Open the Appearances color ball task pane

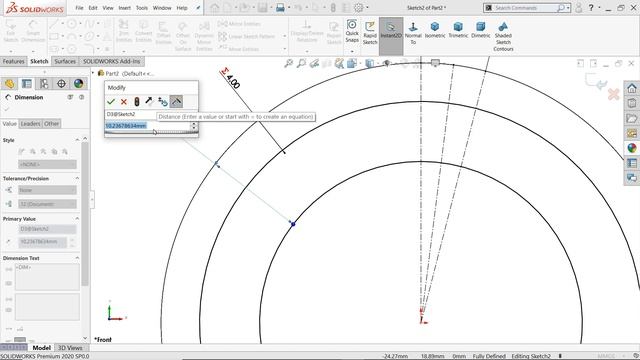(632, 148)
